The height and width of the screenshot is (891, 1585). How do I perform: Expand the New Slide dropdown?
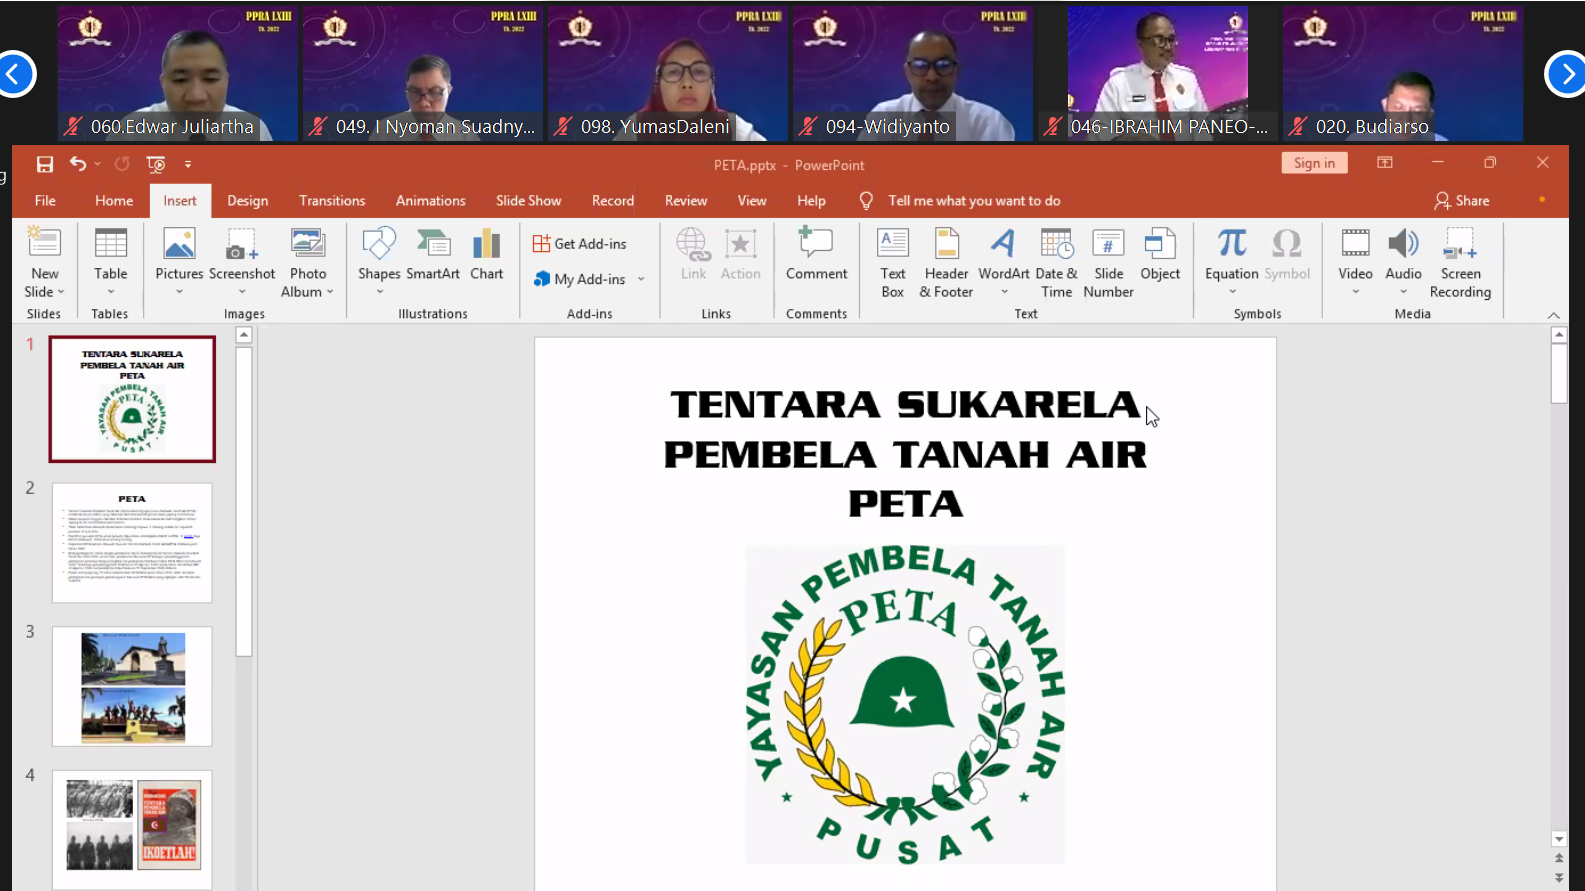(x=45, y=292)
